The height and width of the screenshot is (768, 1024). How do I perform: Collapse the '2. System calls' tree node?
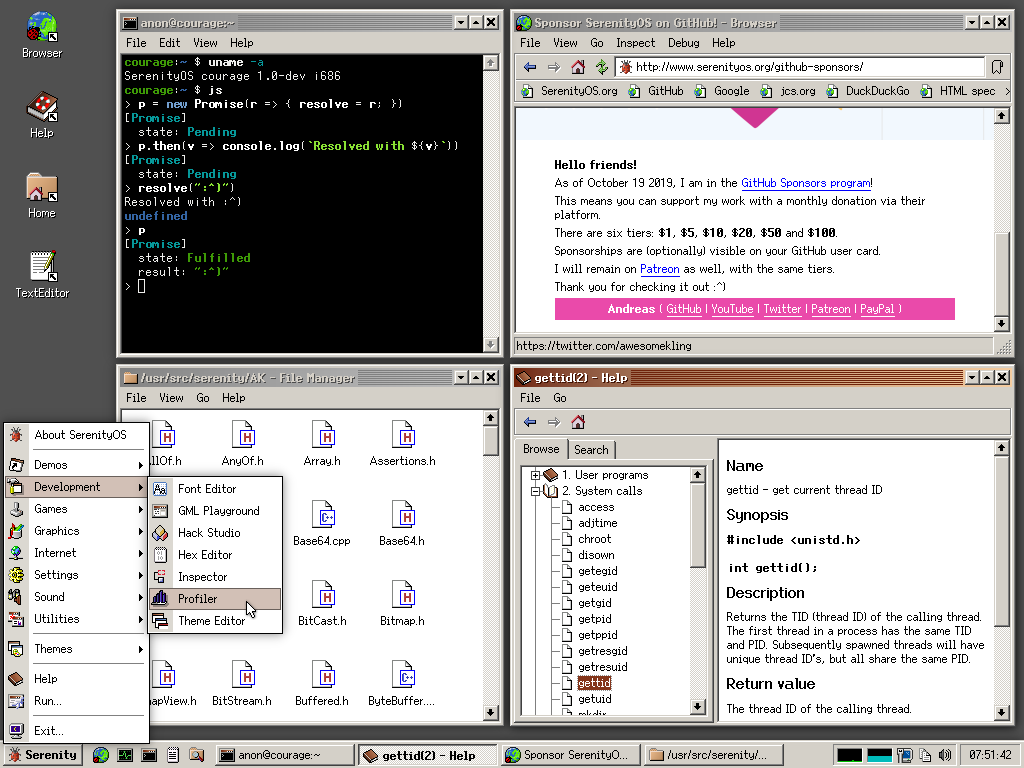pos(536,491)
